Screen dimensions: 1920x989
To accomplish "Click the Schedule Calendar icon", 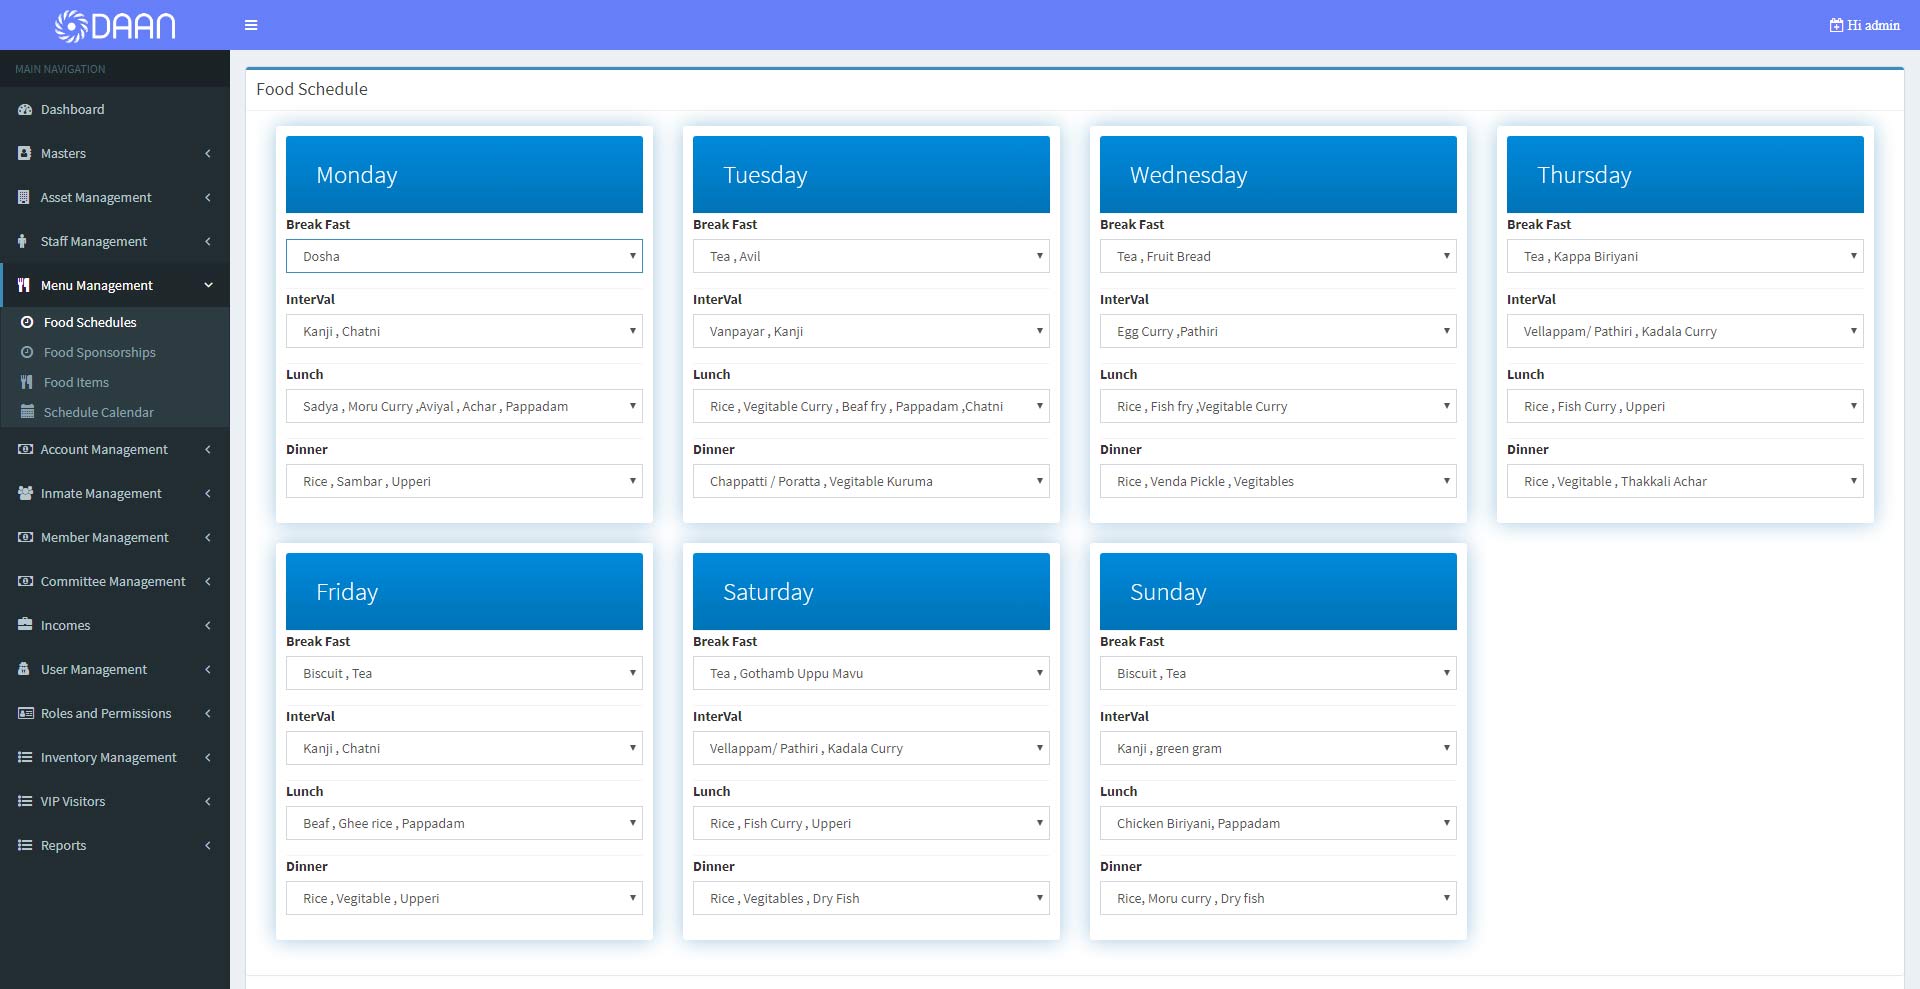I will 27,412.
